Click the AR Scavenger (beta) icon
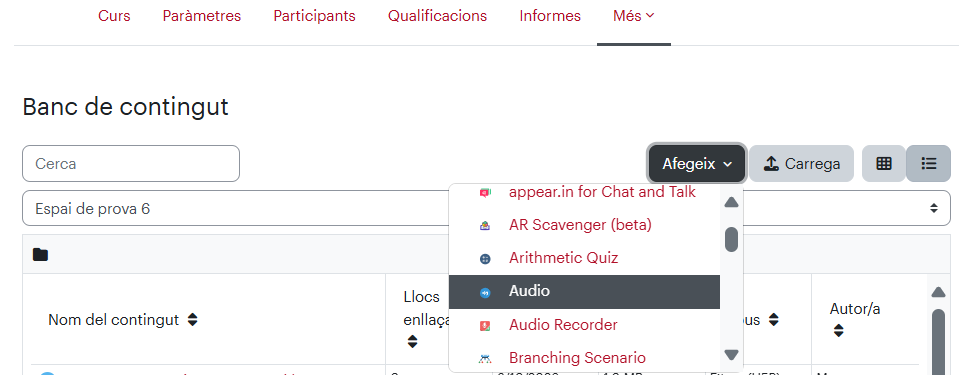Screen dimensions: 975x375 (x=485, y=226)
